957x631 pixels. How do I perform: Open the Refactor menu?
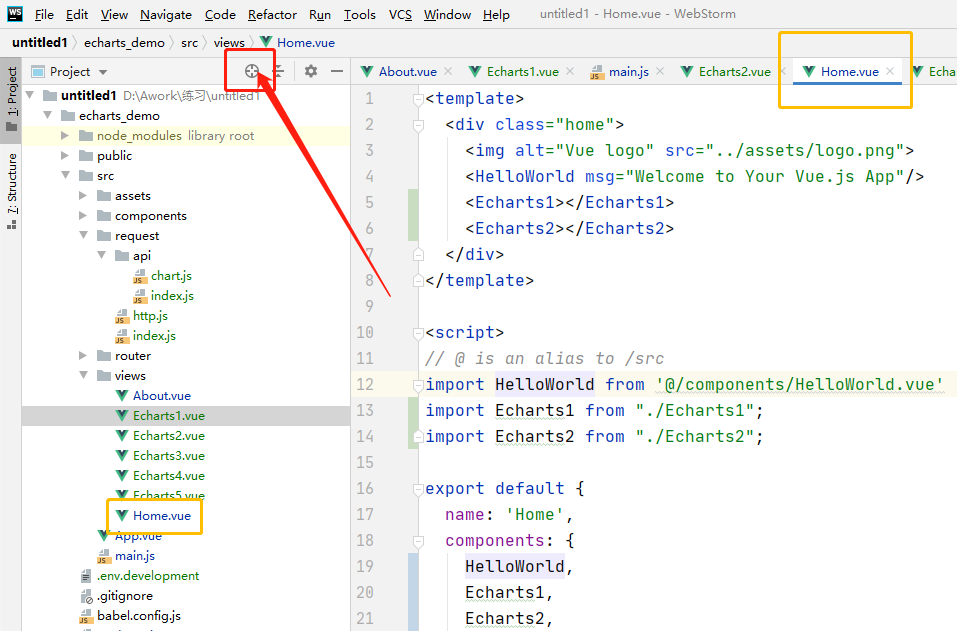pos(272,15)
